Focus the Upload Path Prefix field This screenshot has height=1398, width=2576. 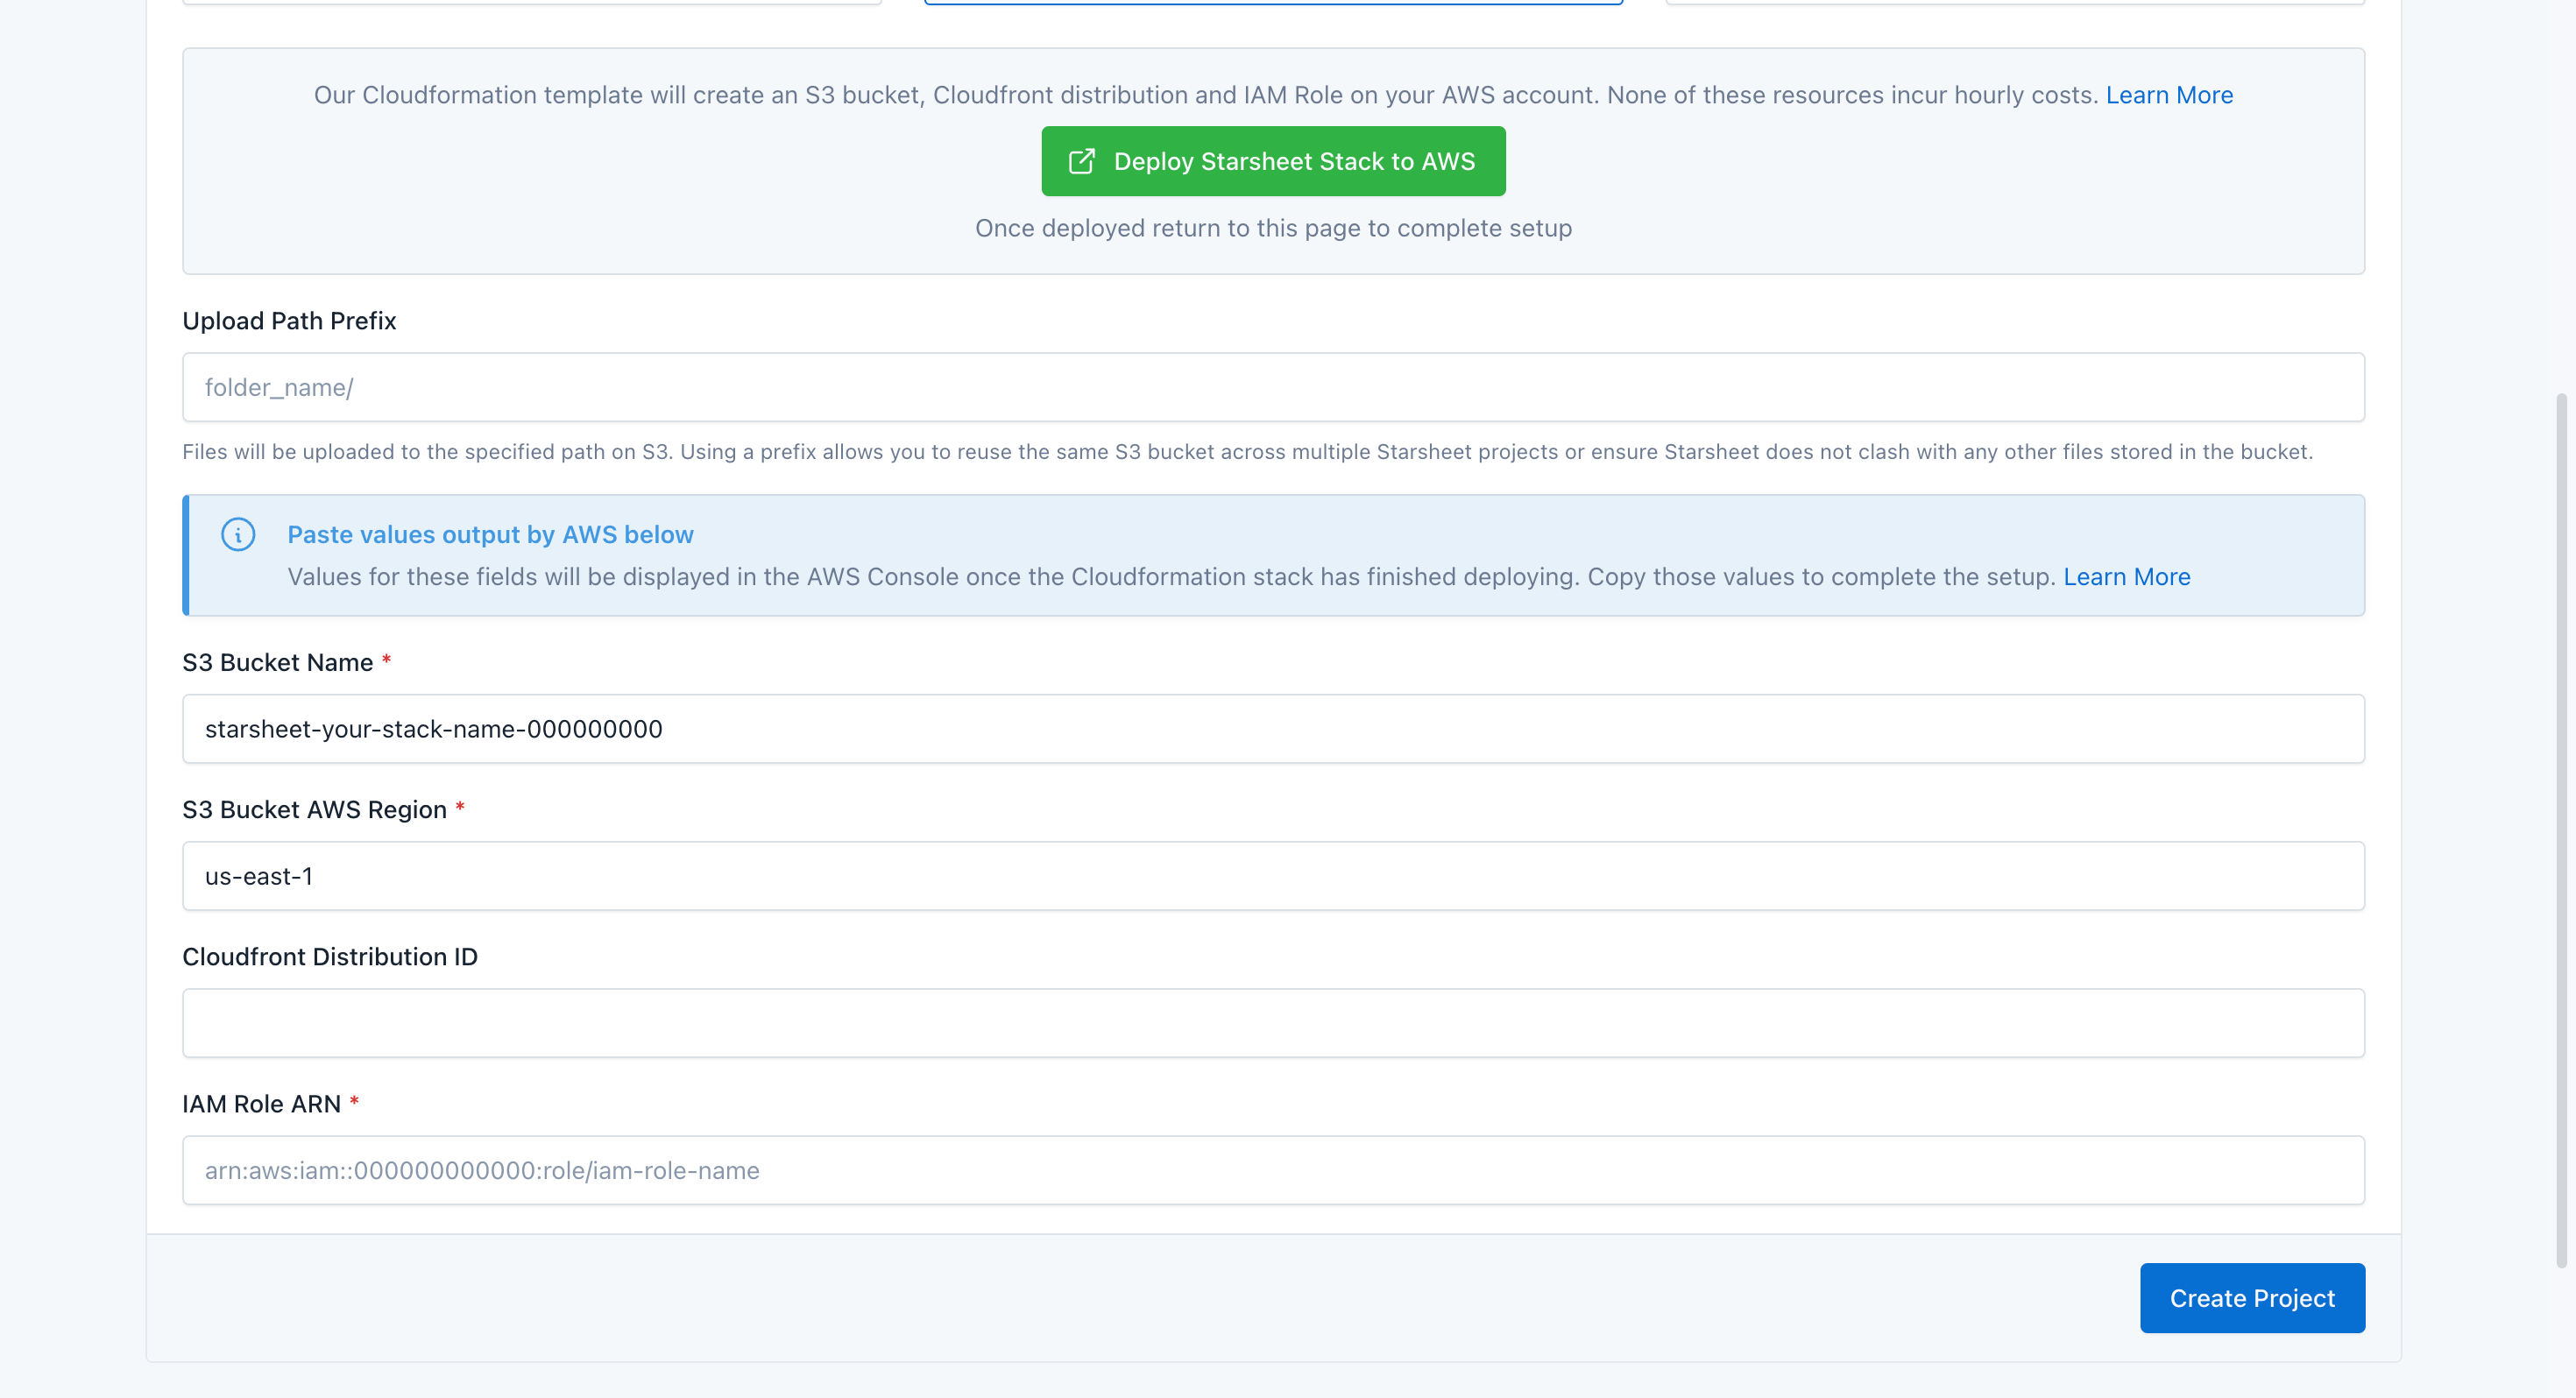pyautogui.click(x=1272, y=387)
